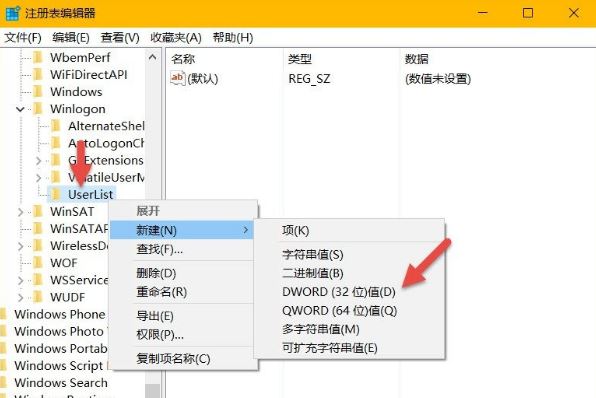Select the AutoLogonChecked tree item
The width and height of the screenshot is (596, 398).
(x=106, y=143)
